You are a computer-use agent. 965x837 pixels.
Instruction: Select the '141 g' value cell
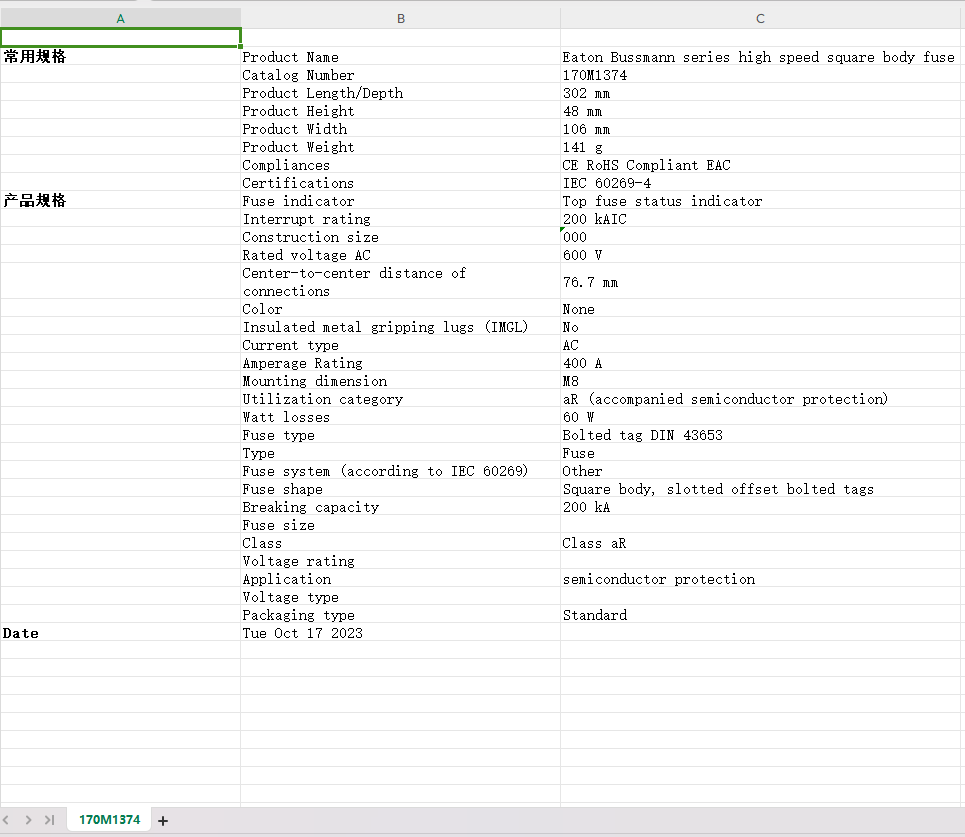760,146
